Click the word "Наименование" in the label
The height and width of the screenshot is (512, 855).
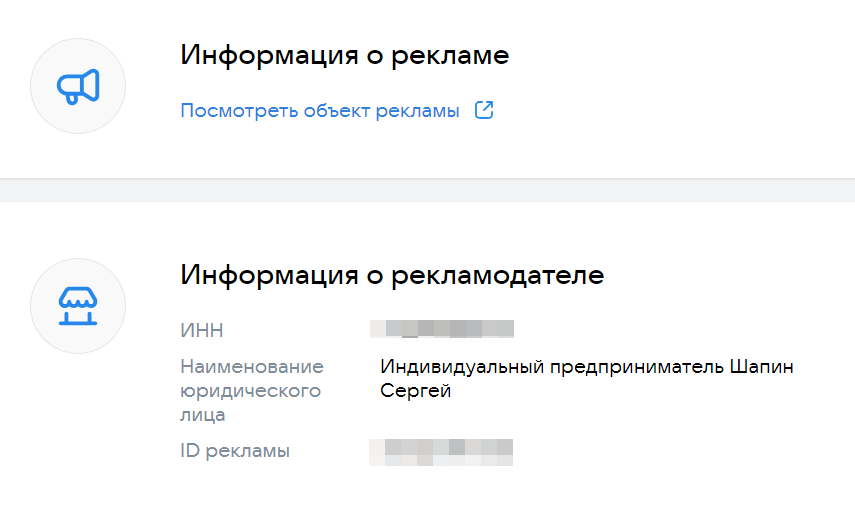(x=252, y=367)
